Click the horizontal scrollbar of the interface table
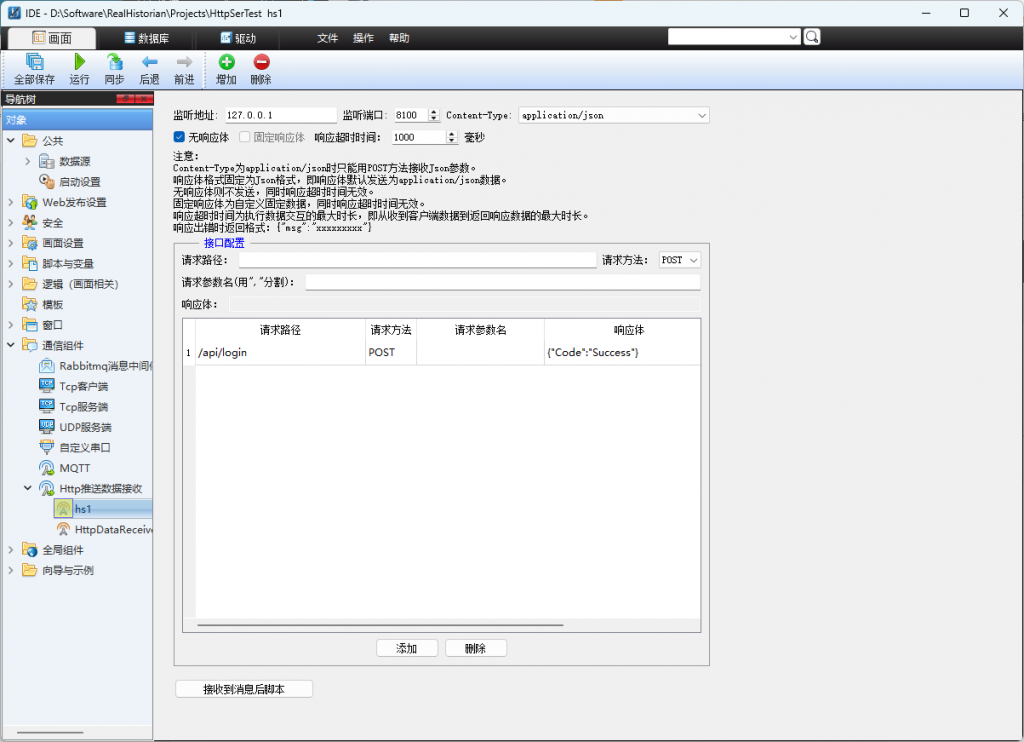This screenshot has width=1024, height=742. point(380,625)
